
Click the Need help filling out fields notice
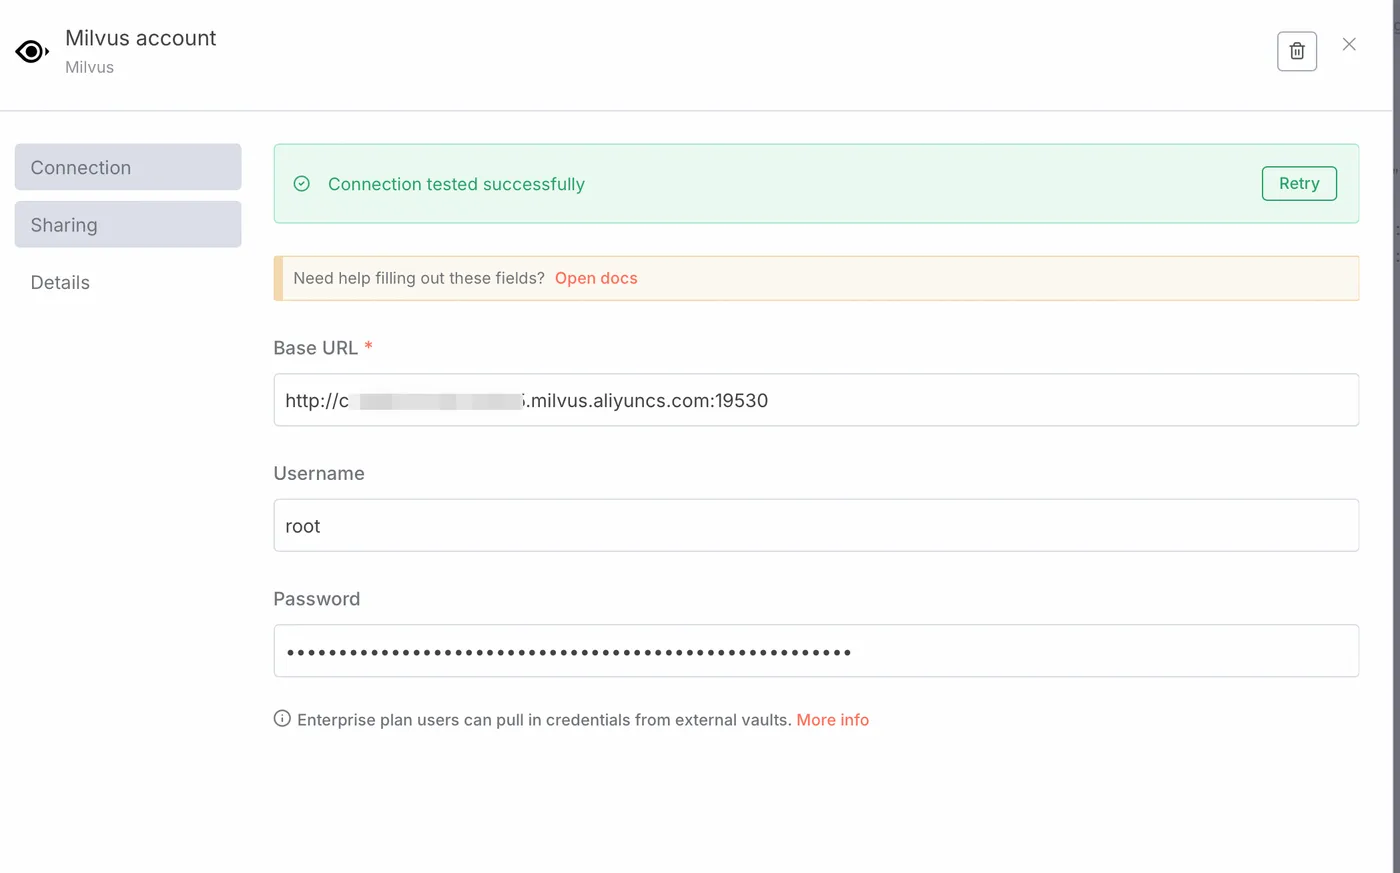(x=816, y=278)
